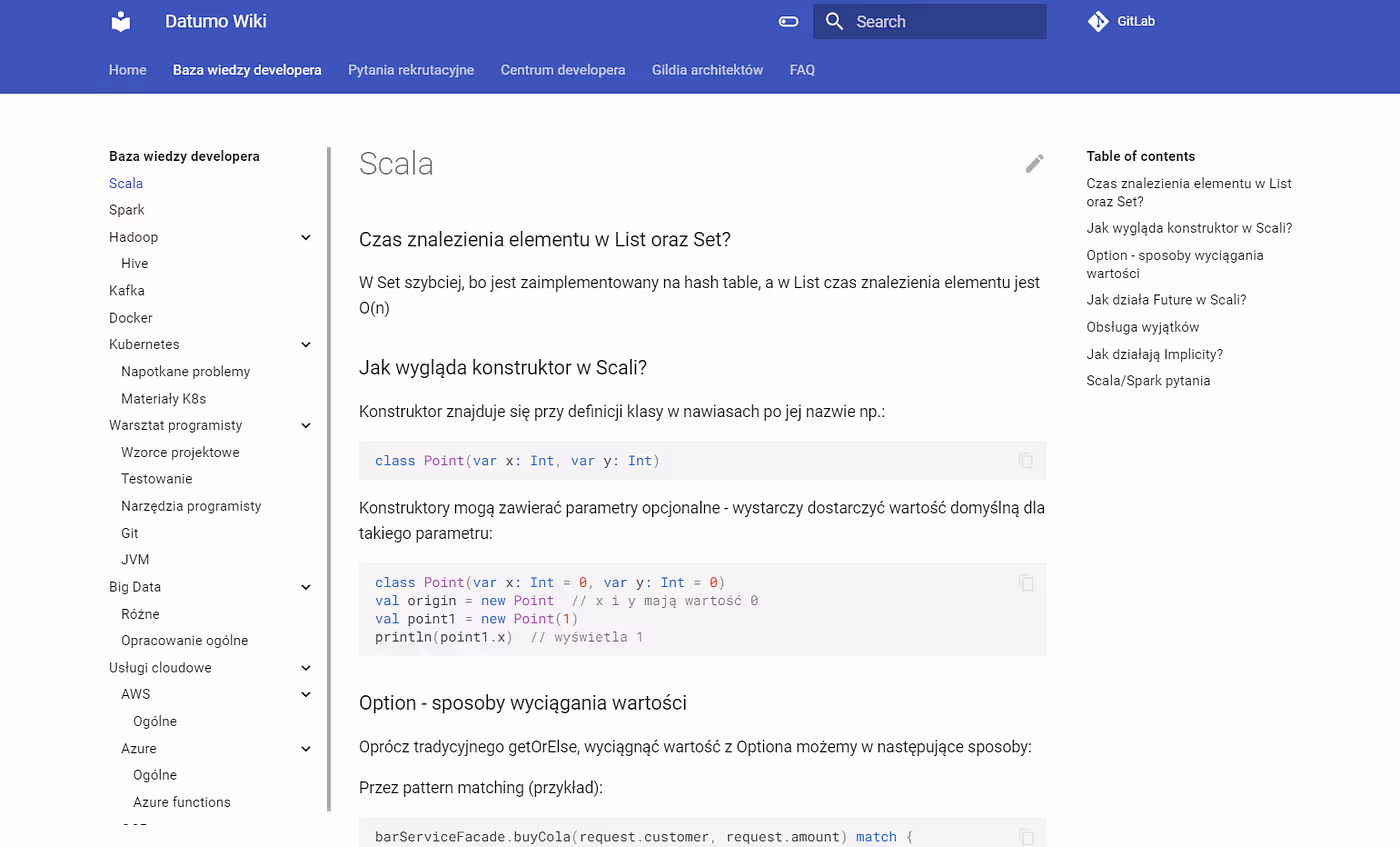Switch to Pytania rekrutacyjne tab
Image resolution: width=1400 pixels, height=847 pixels.
tap(411, 70)
